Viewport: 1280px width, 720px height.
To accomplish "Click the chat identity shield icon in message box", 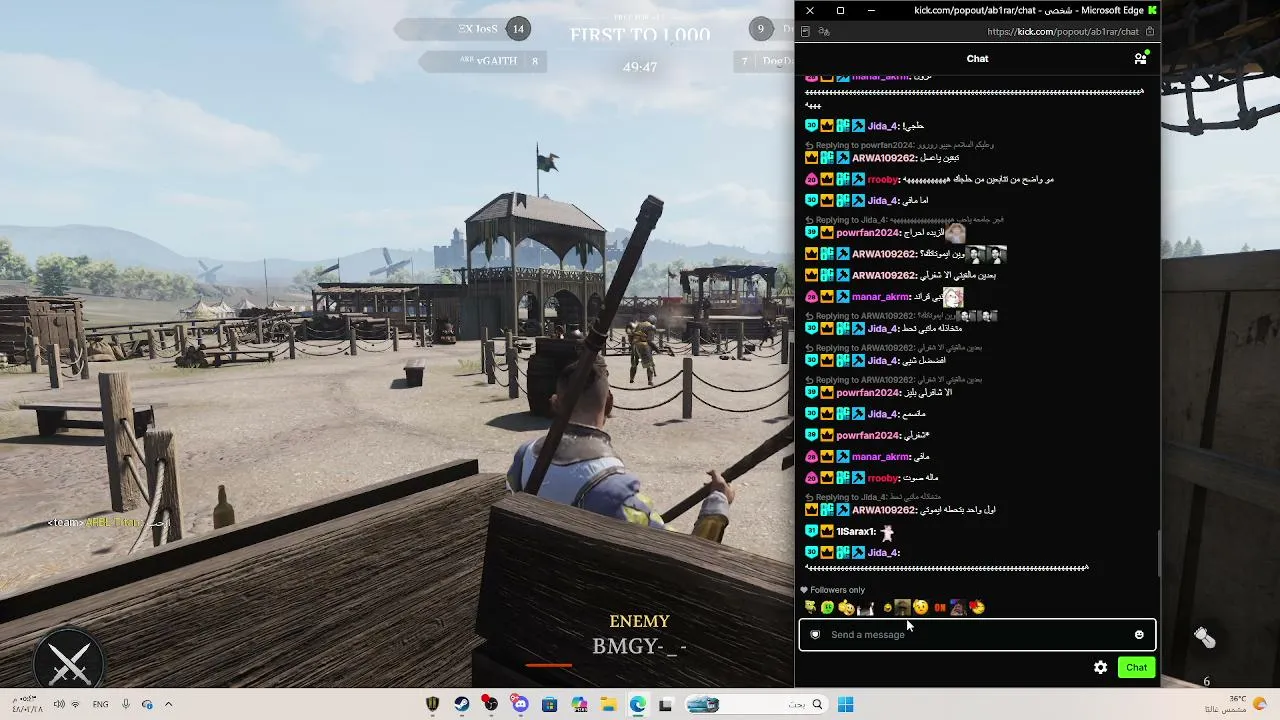I will click(x=815, y=635).
